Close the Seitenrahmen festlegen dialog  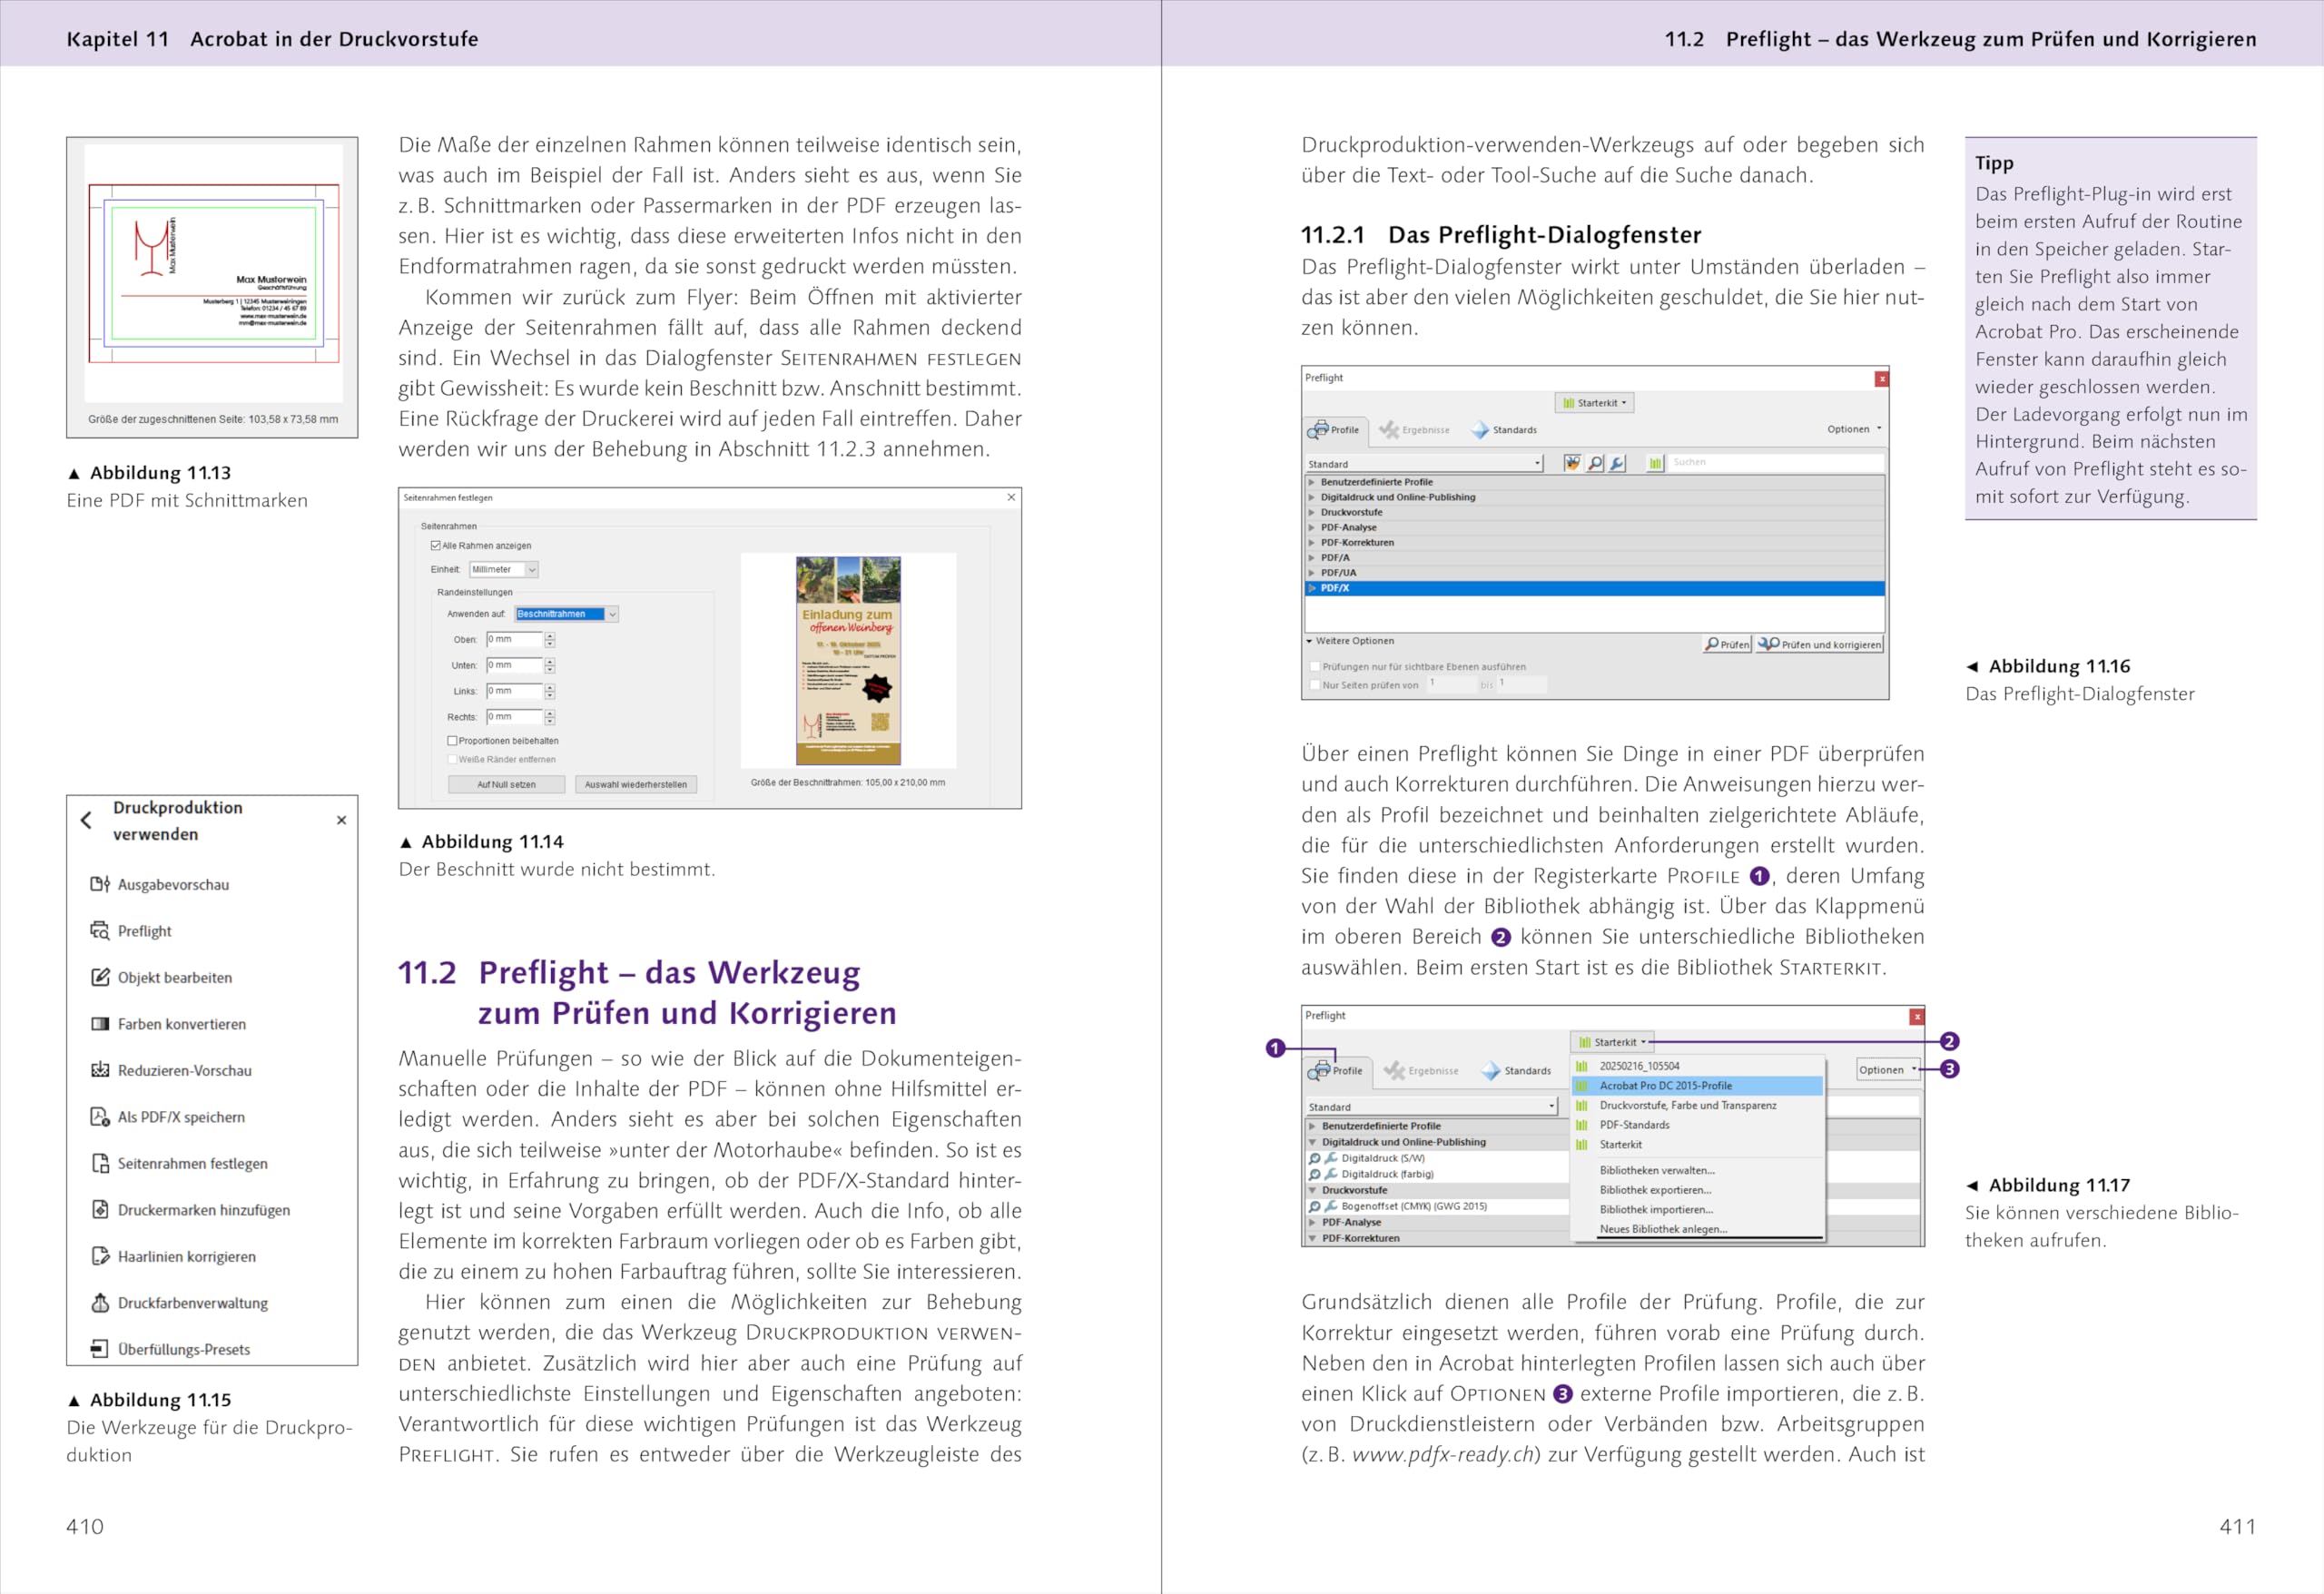point(1011,497)
